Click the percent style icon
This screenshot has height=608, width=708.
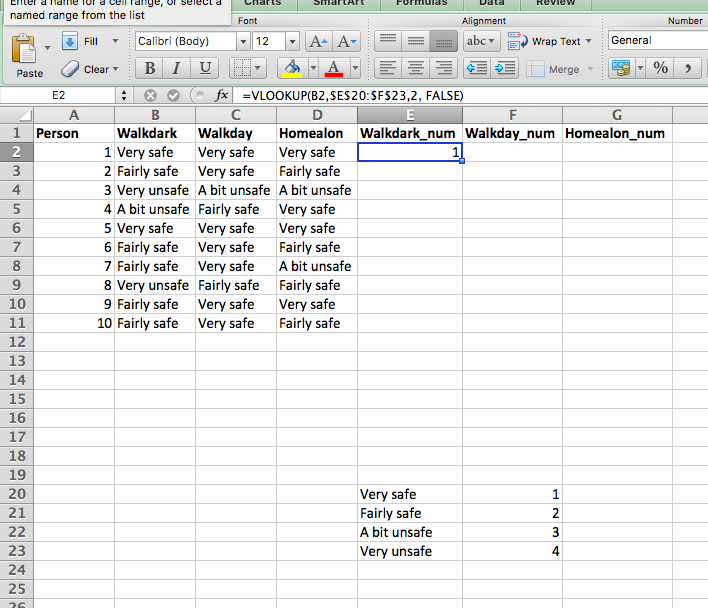point(660,68)
